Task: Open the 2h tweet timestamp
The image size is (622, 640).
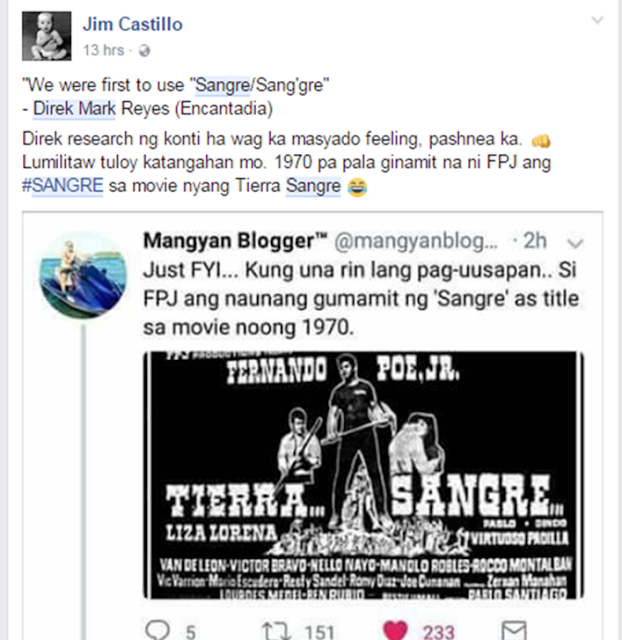Action: coord(535,241)
